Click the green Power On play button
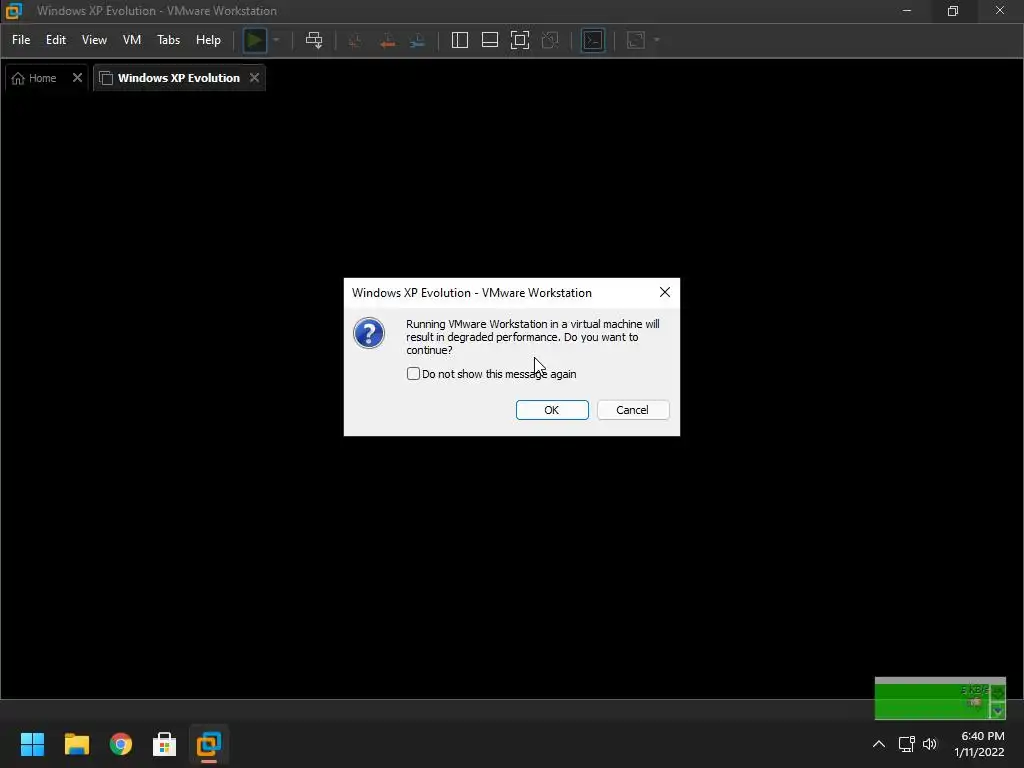 254,40
